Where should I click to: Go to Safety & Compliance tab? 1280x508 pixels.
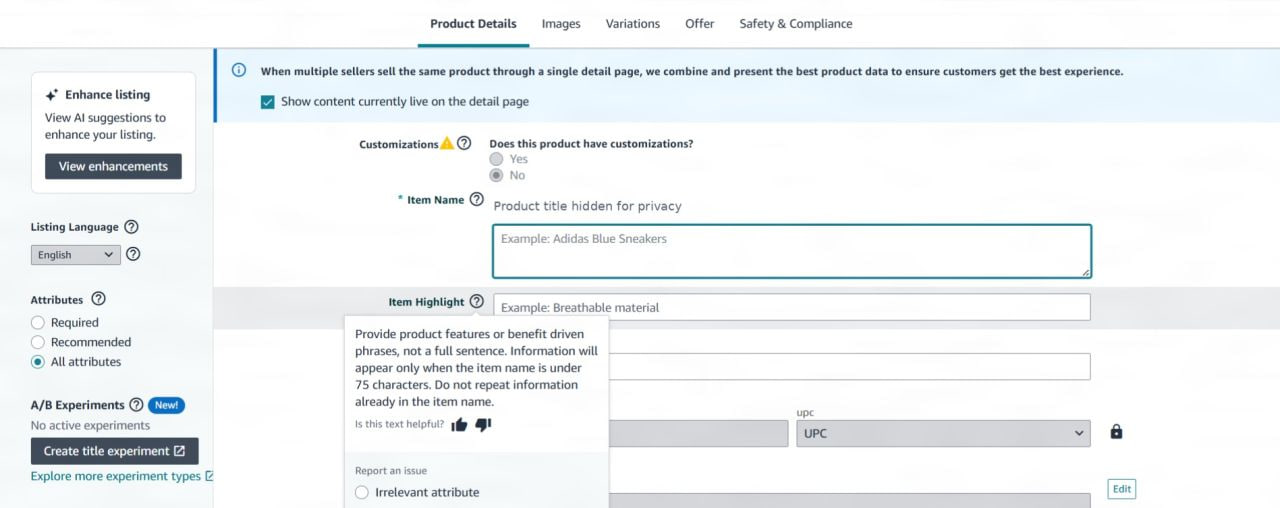click(x=796, y=24)
